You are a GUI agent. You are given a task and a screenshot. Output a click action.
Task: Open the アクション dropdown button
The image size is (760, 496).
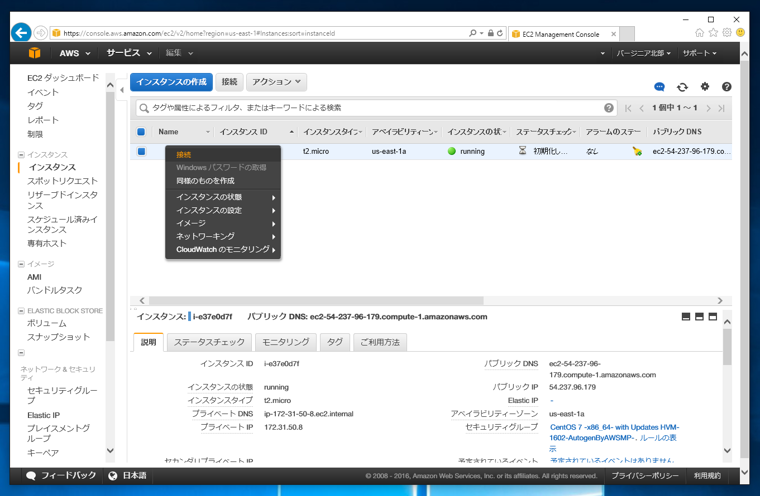tap(276, 82)
